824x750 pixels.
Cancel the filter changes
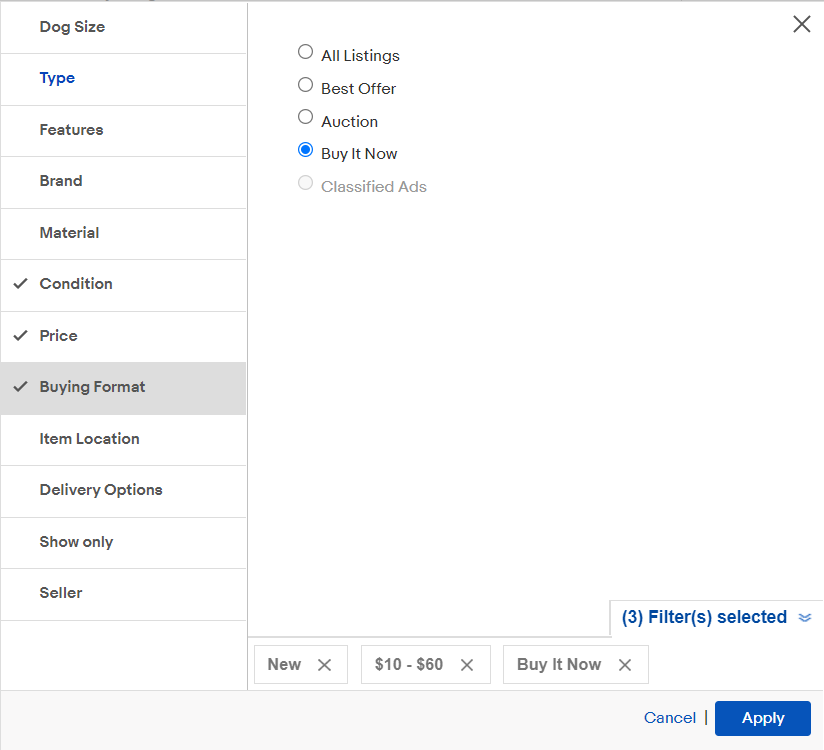click(x=669, y=718)
